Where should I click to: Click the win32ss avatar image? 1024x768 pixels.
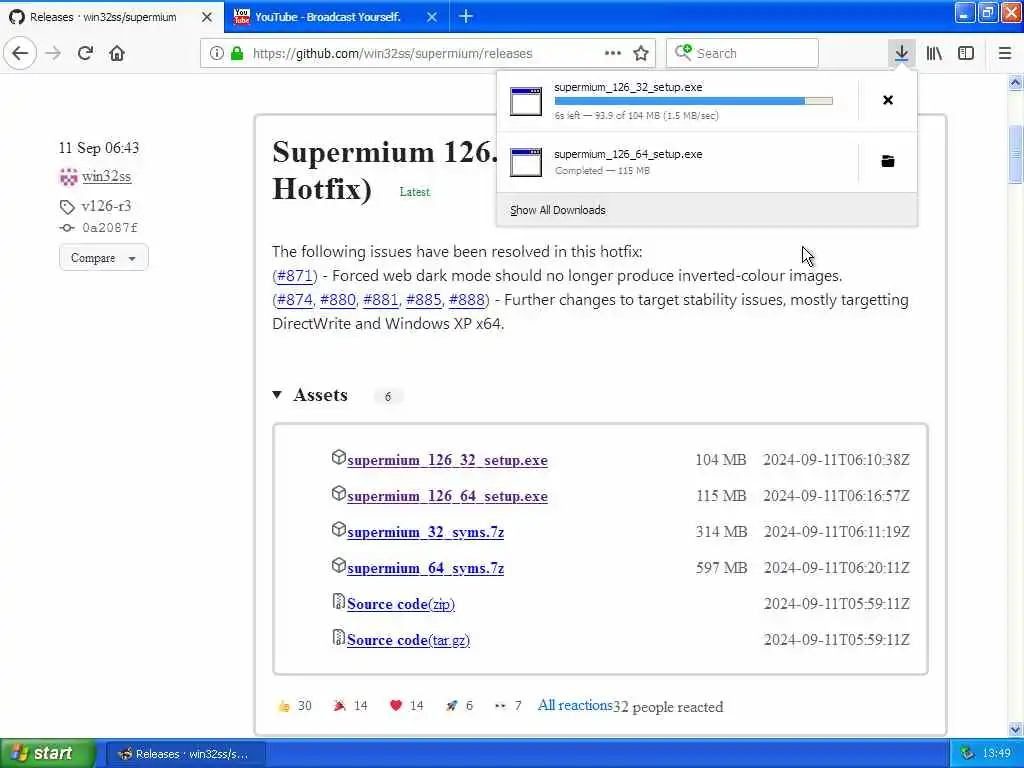coord(68,177)
